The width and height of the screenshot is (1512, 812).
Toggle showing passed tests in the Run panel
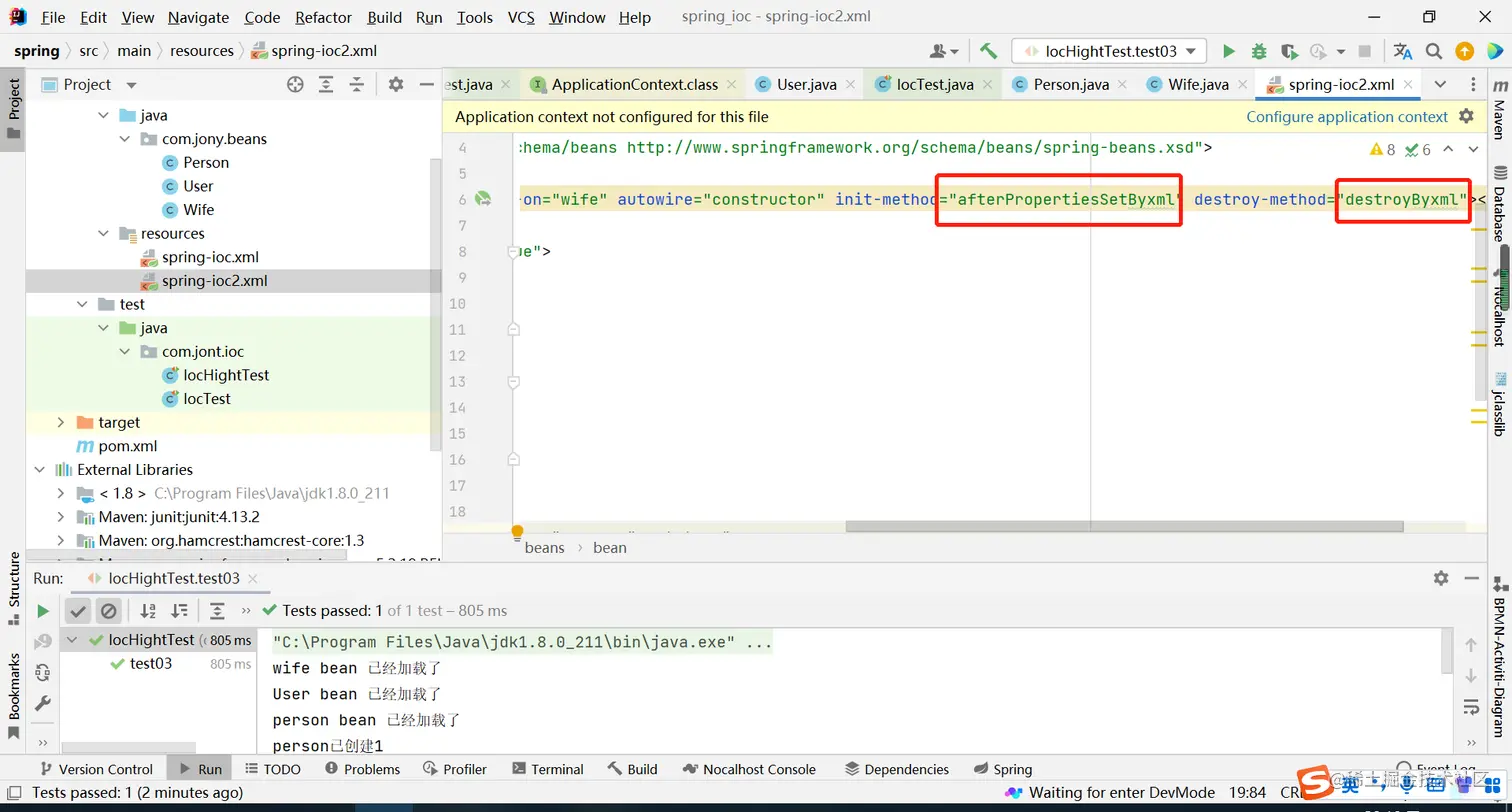click(78, 610)
